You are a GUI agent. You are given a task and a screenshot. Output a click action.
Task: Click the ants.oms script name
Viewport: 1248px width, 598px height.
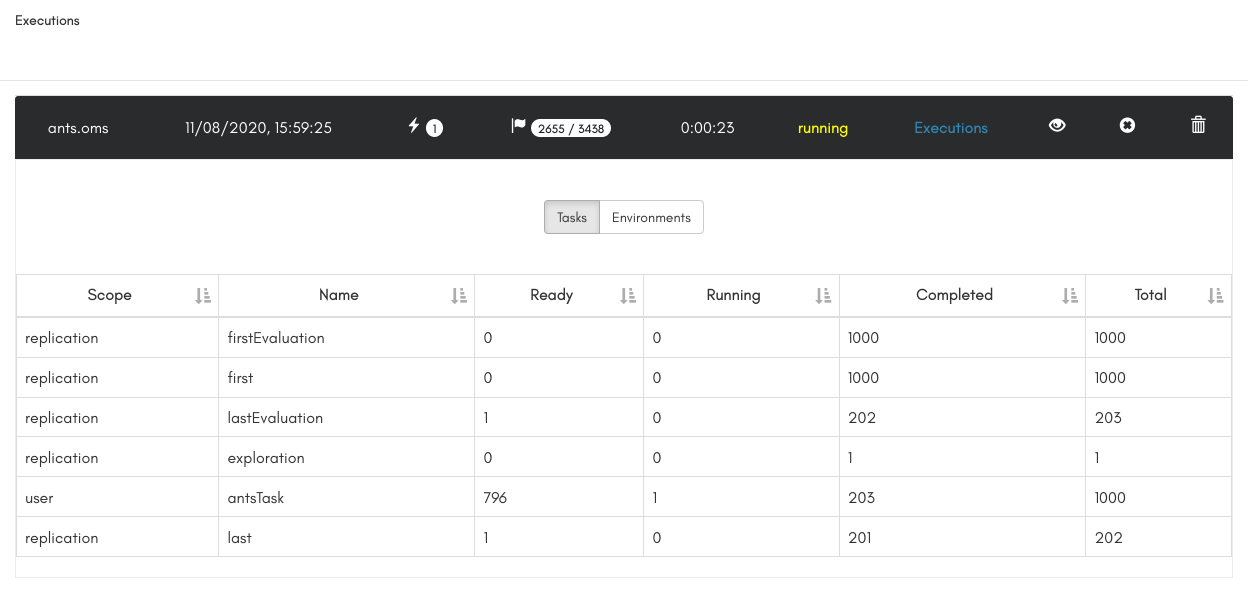(x=78, y=128)
